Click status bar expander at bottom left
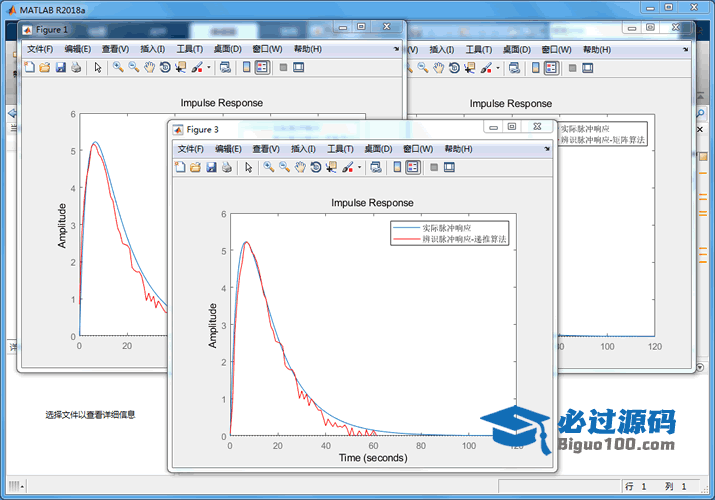This screenshot has height=500, width=715. [x=16, y=486]
